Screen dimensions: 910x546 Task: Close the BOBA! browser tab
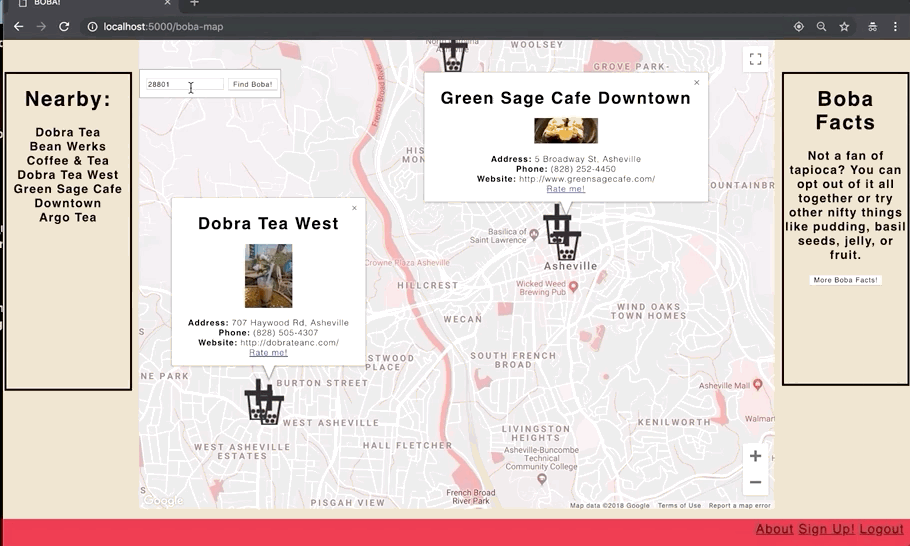(167, 3)
